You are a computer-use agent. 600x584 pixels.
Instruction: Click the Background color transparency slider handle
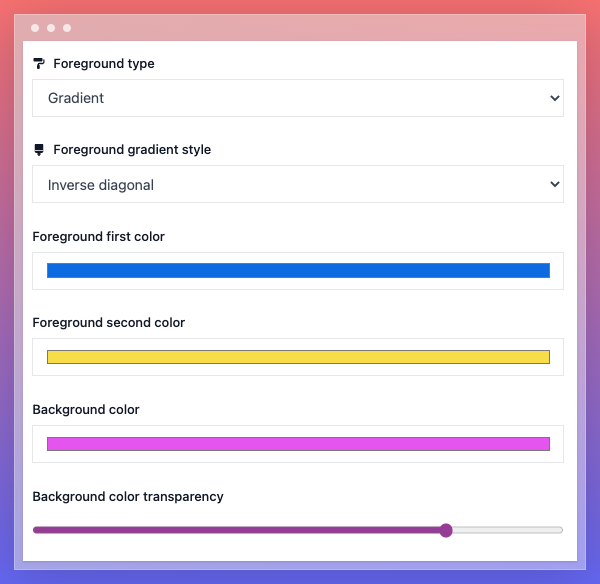point(446,530)
